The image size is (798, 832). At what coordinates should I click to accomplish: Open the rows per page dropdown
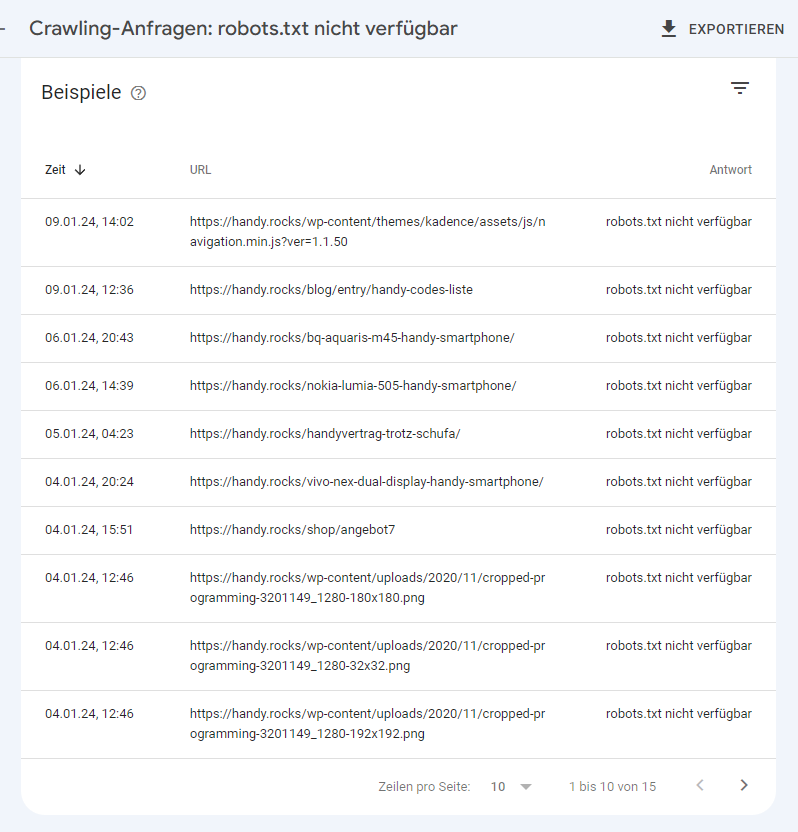click(x=511, y=787)
